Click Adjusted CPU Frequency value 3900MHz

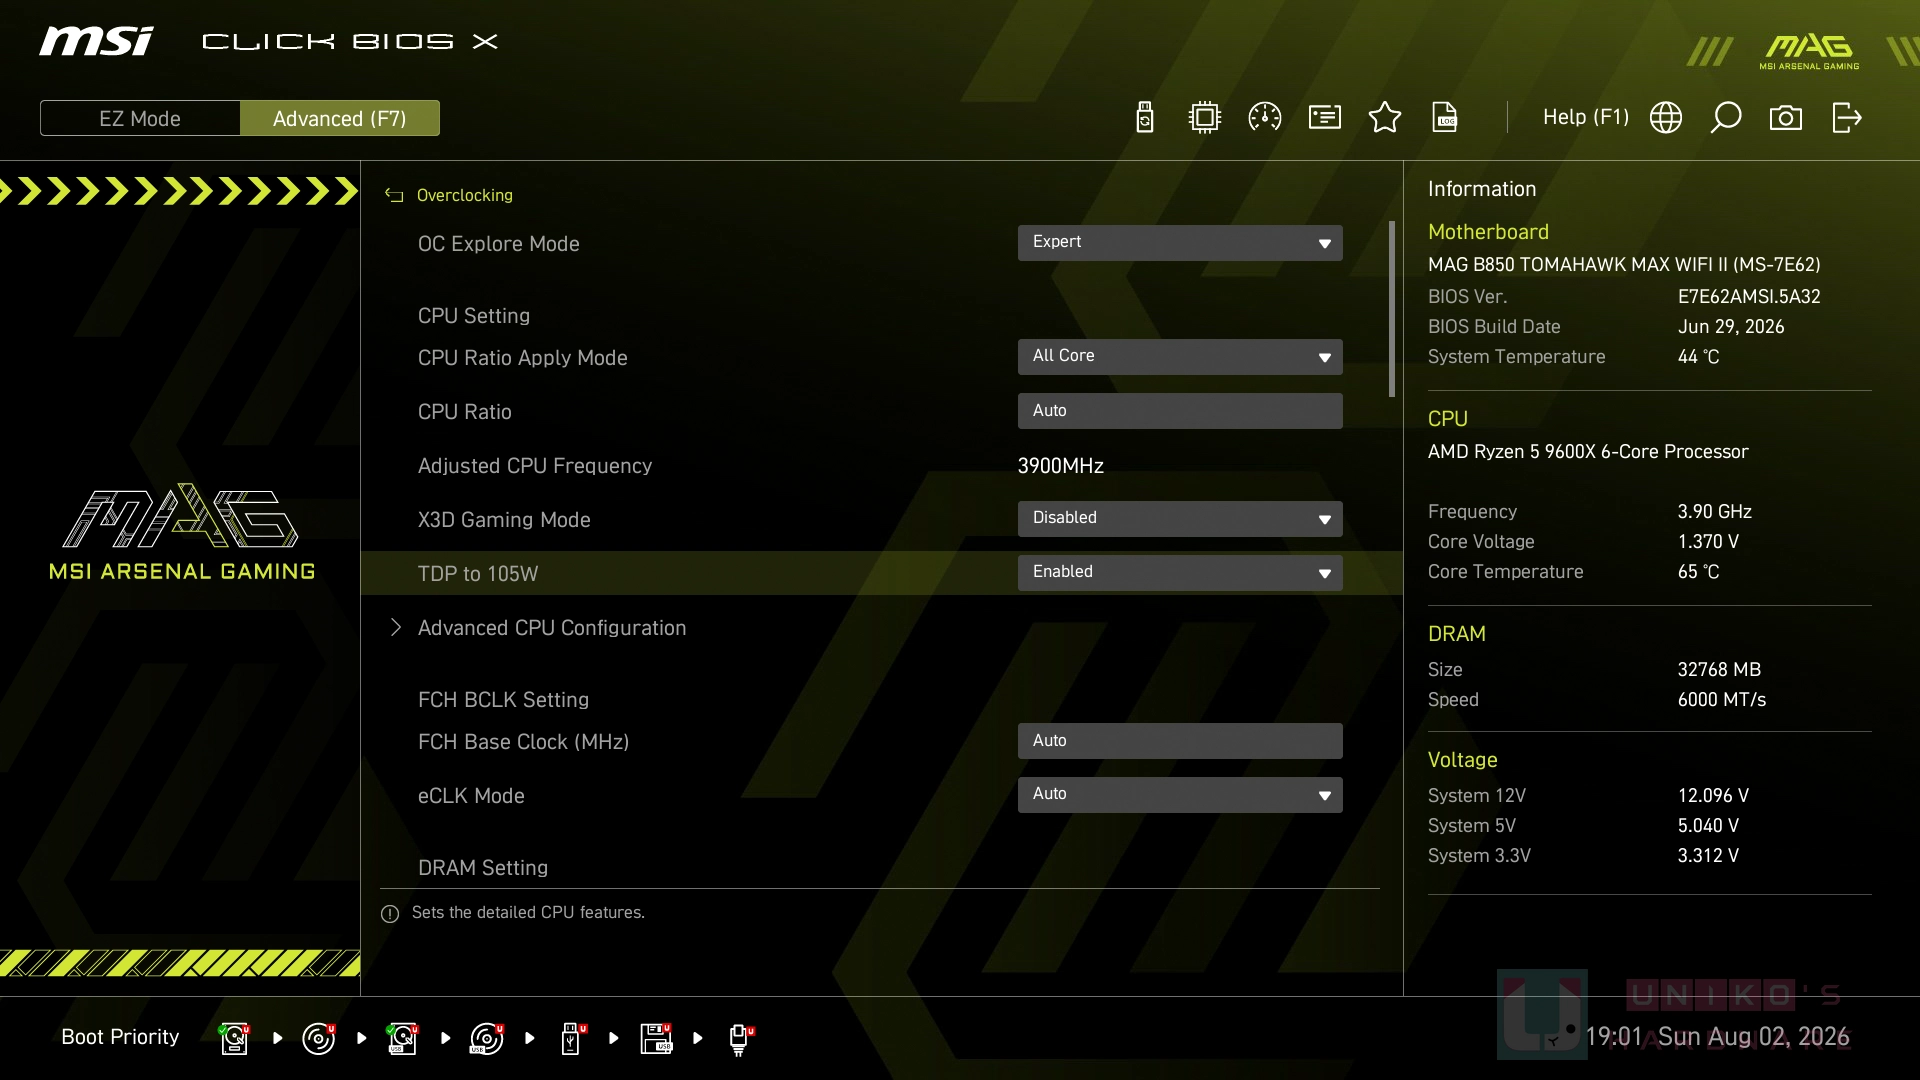pos(1061,466)
